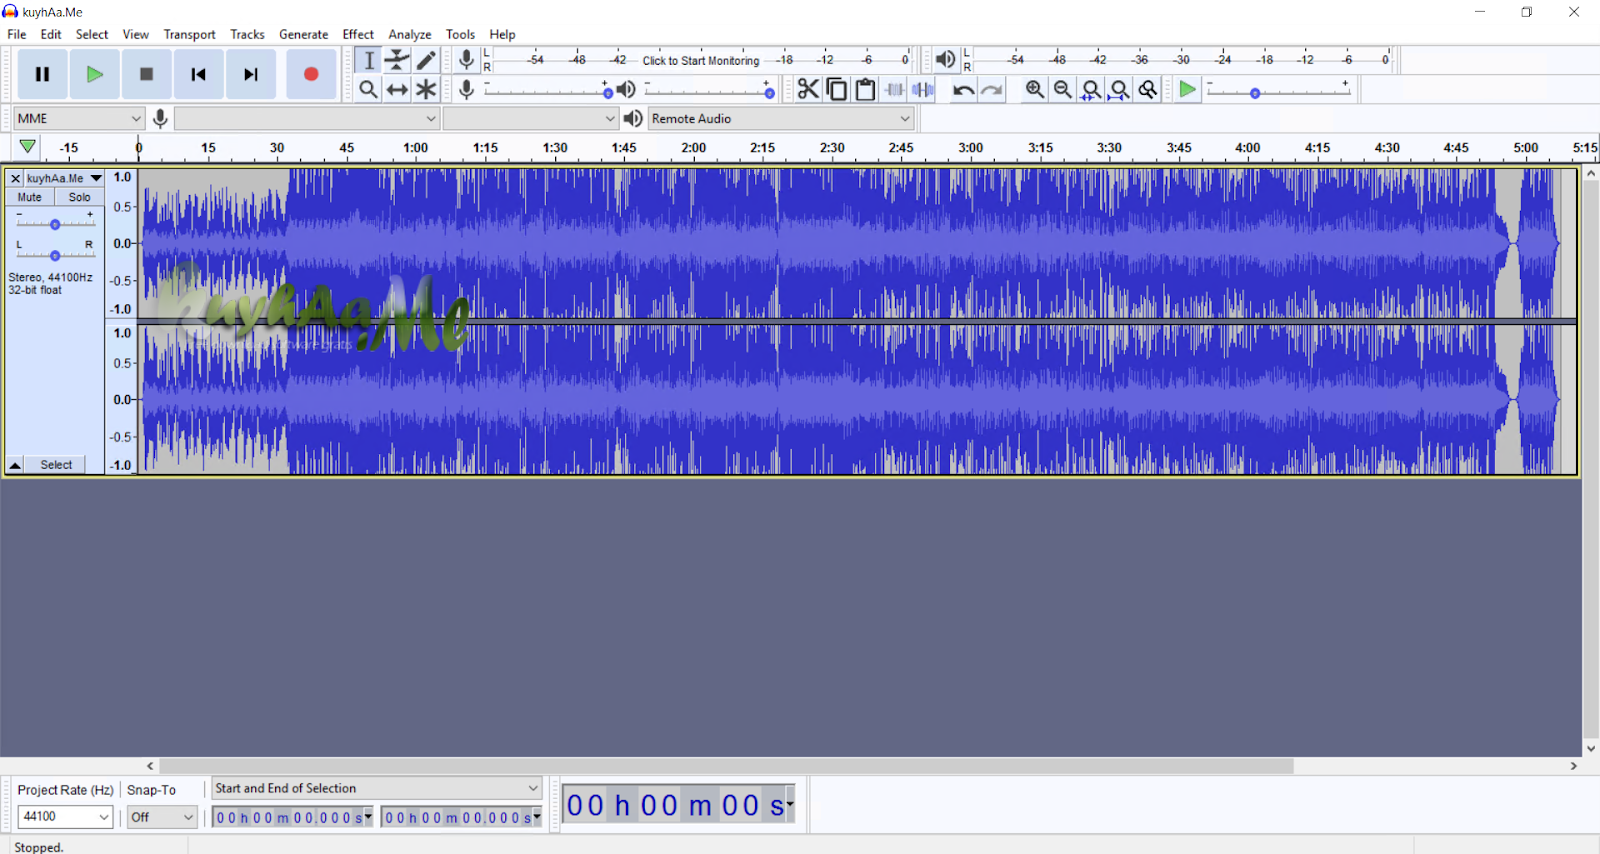Image resolution: width=1600 pixels, height=854 pixels.
Task: Click the Redo arrow icon
Action: 992,89
